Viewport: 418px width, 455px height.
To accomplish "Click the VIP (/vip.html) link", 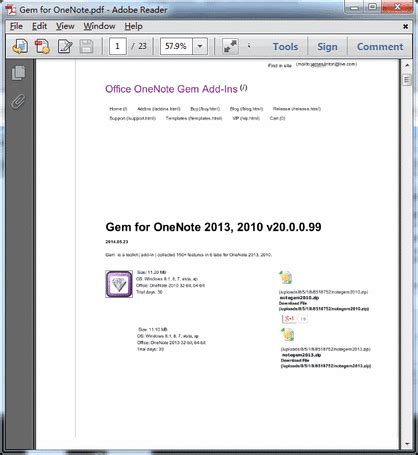I will click(246, 118).
